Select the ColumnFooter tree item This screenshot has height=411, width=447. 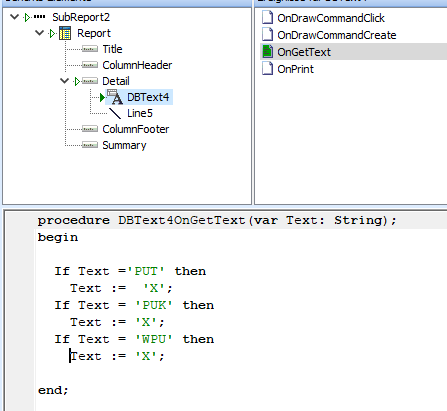(x=135, y=129)
